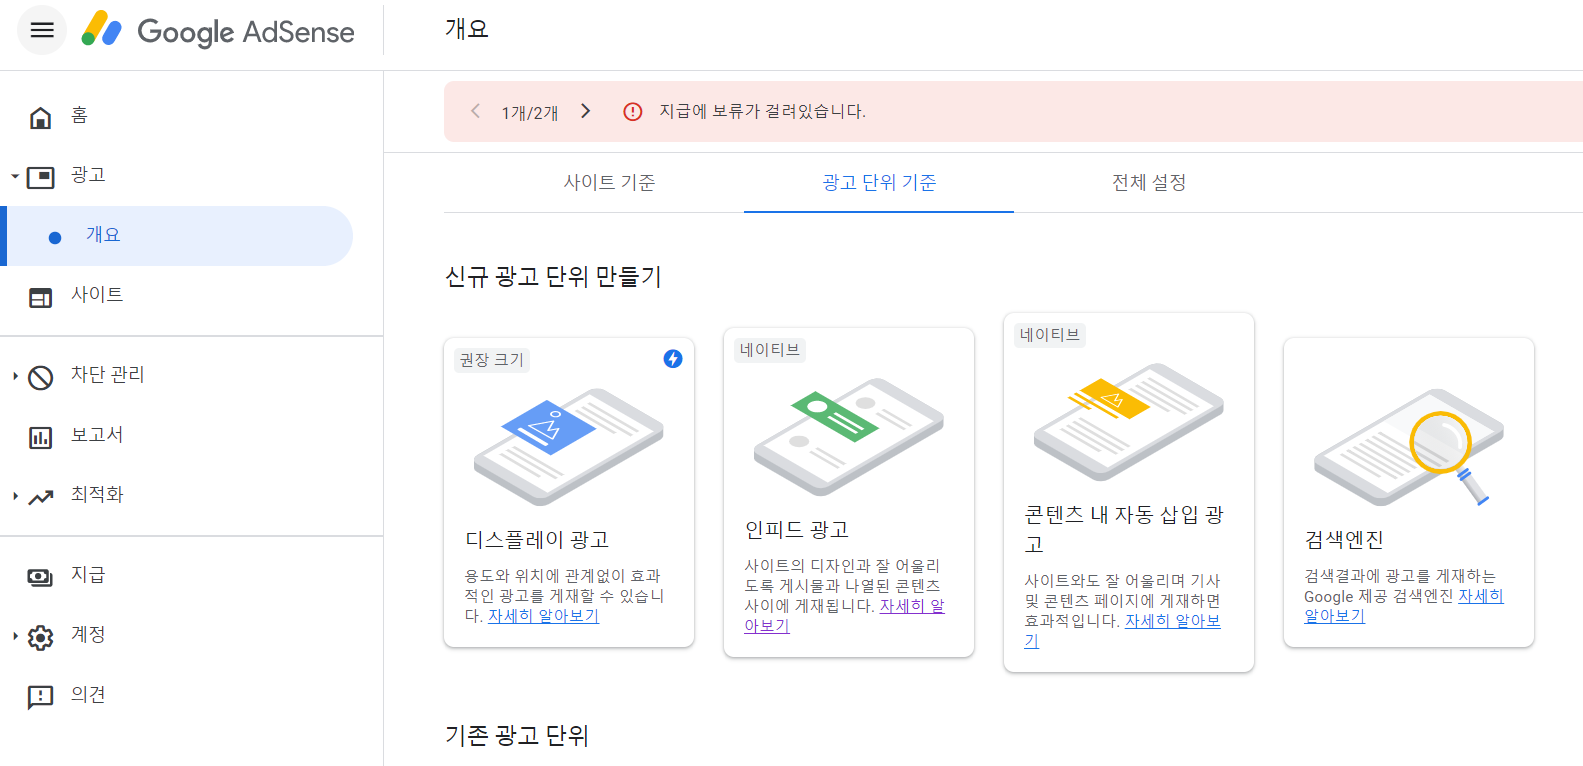Switch to 사이트 기준 tab
1583x766 pixels.
(609, 183)
